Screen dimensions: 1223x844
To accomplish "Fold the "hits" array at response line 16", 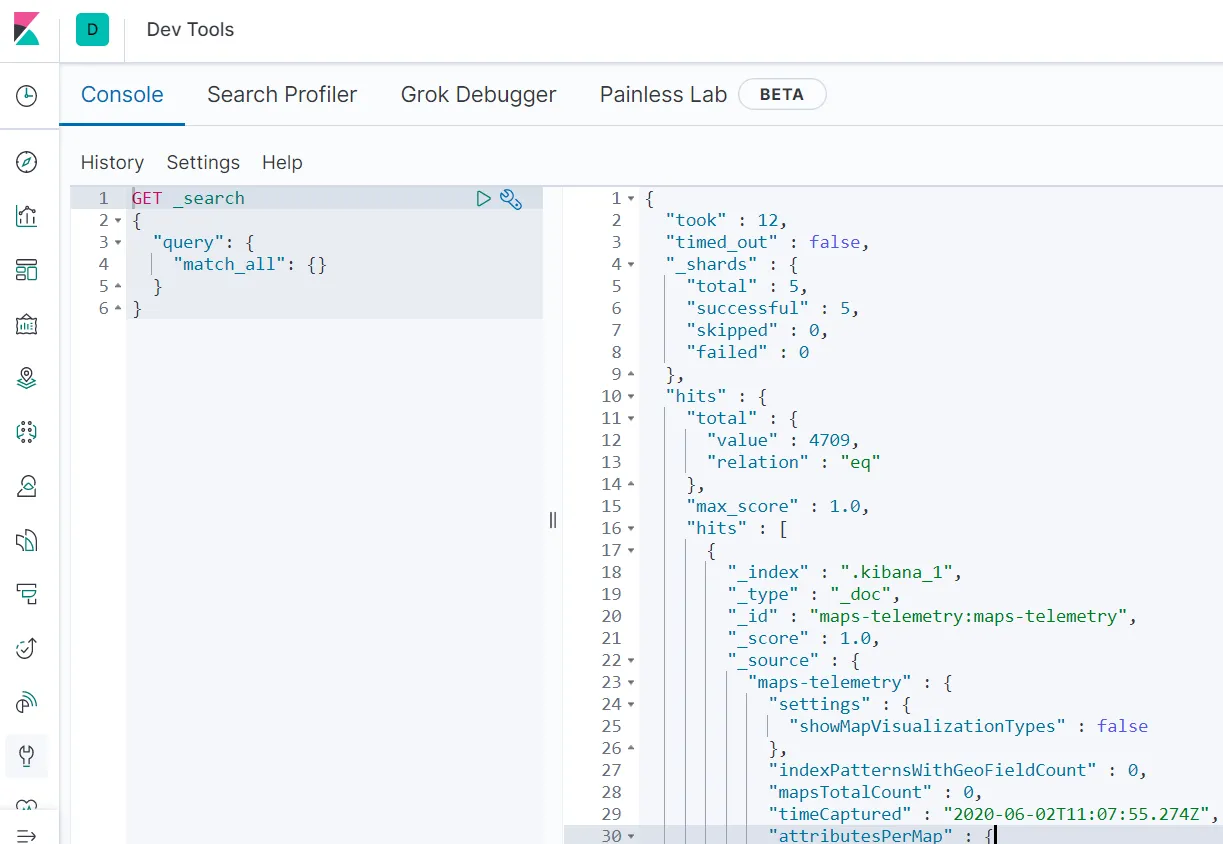I will [631, 529].
